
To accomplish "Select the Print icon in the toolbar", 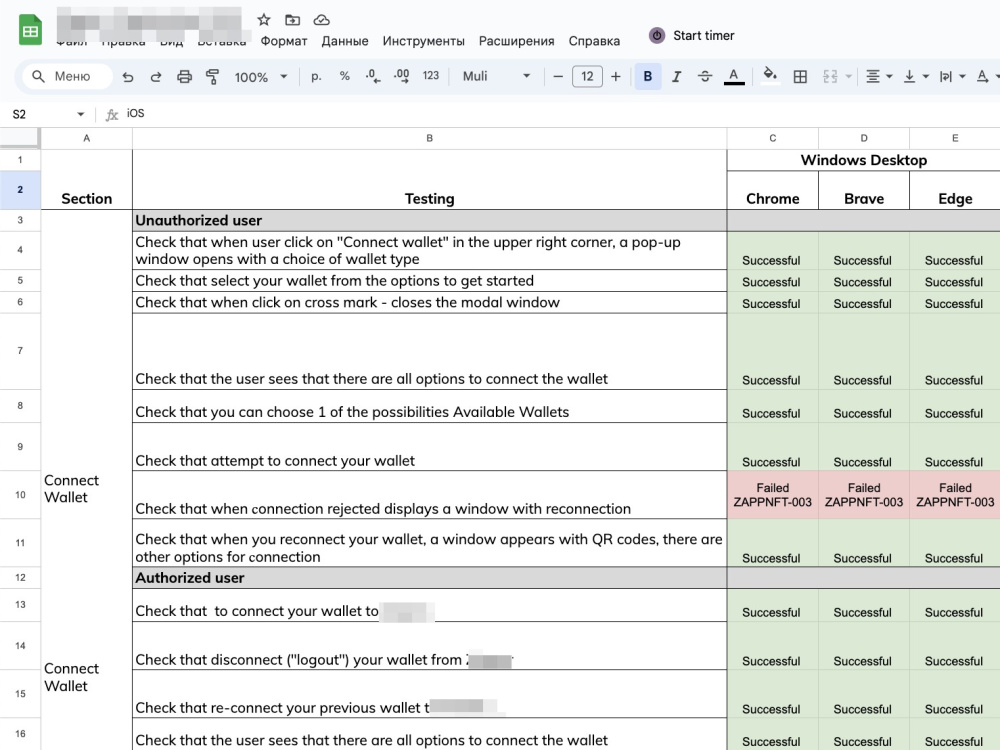I will pyautogui.click(x=184, y=75).
